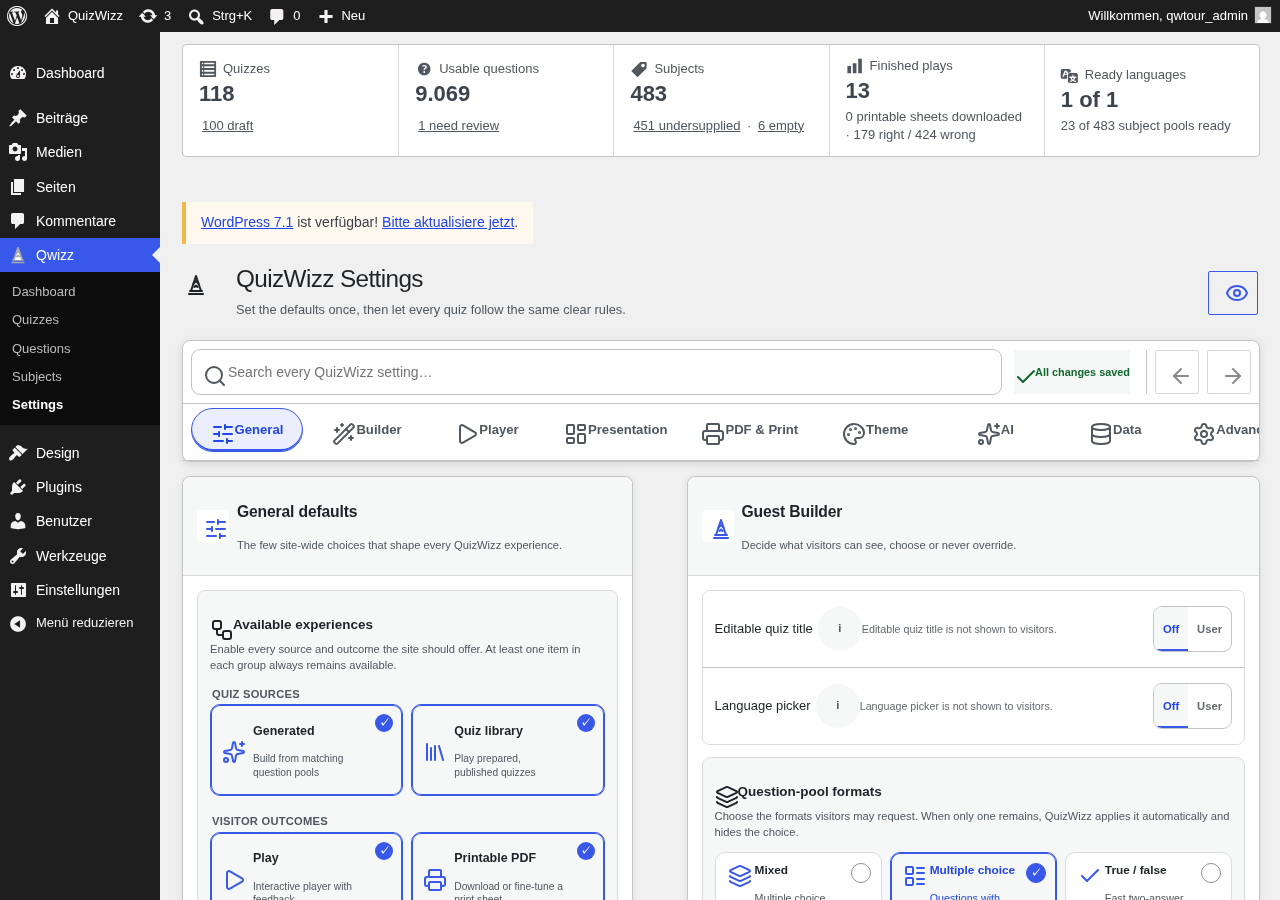Click the Willkommen, qwtour_admin account text
The image size is (1280, 900).
[1168, 16]
